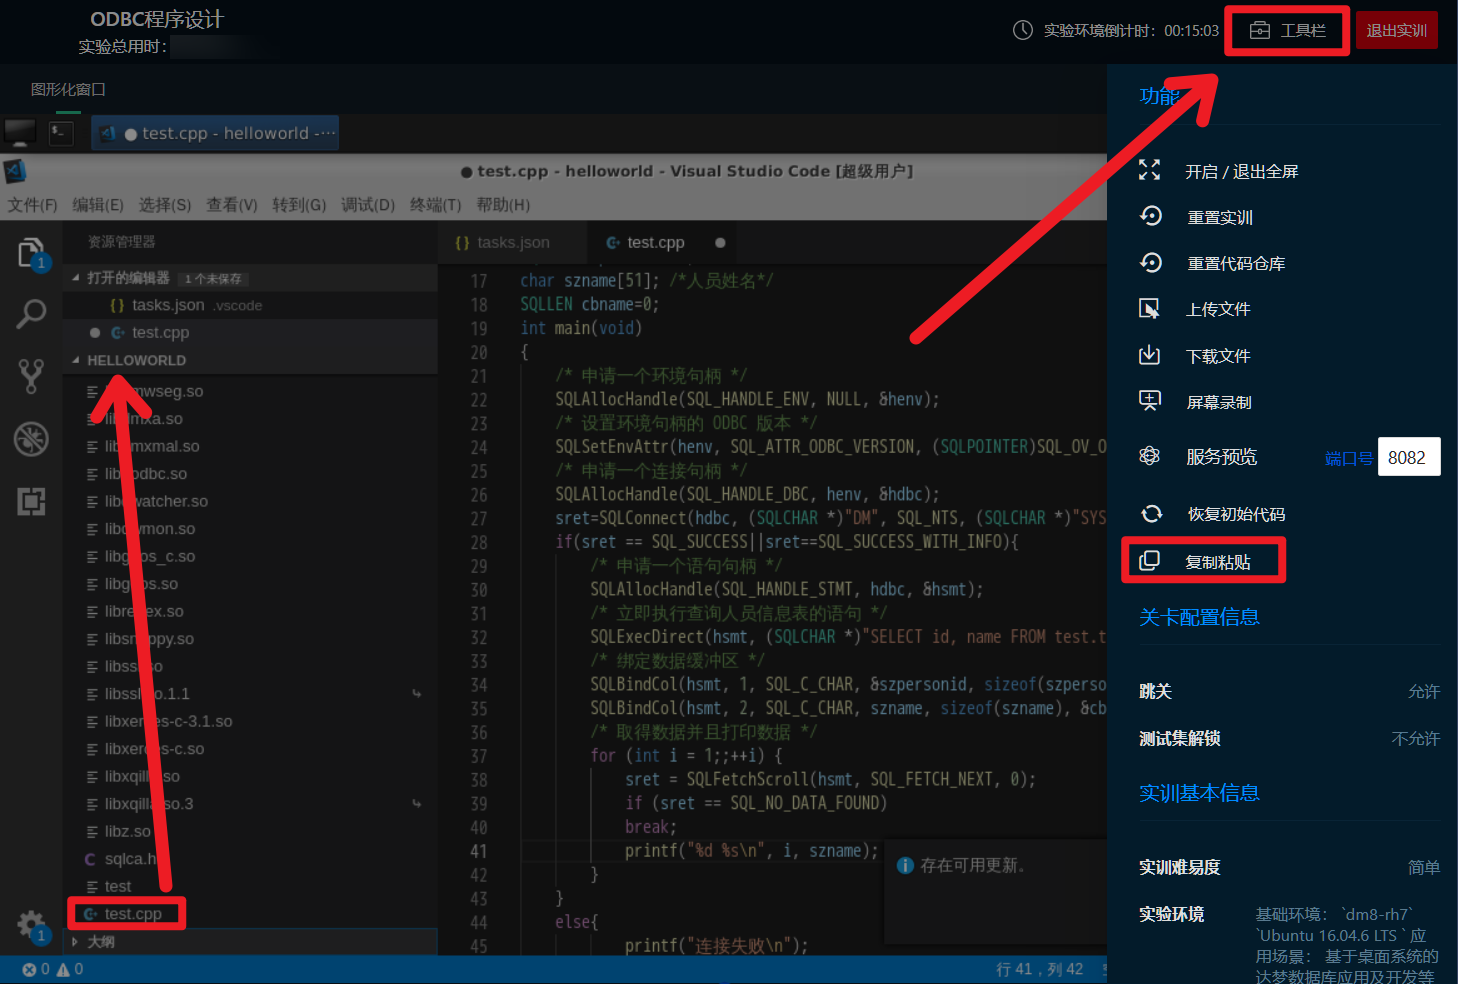Open the 文件(F) menu
Viewport: 1458px width, 984px height.
pos(33,205)
